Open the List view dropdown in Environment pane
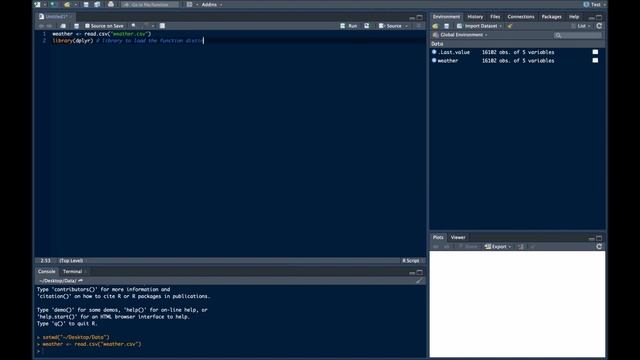This screenshot has height=360, width=640. (581, 26)
